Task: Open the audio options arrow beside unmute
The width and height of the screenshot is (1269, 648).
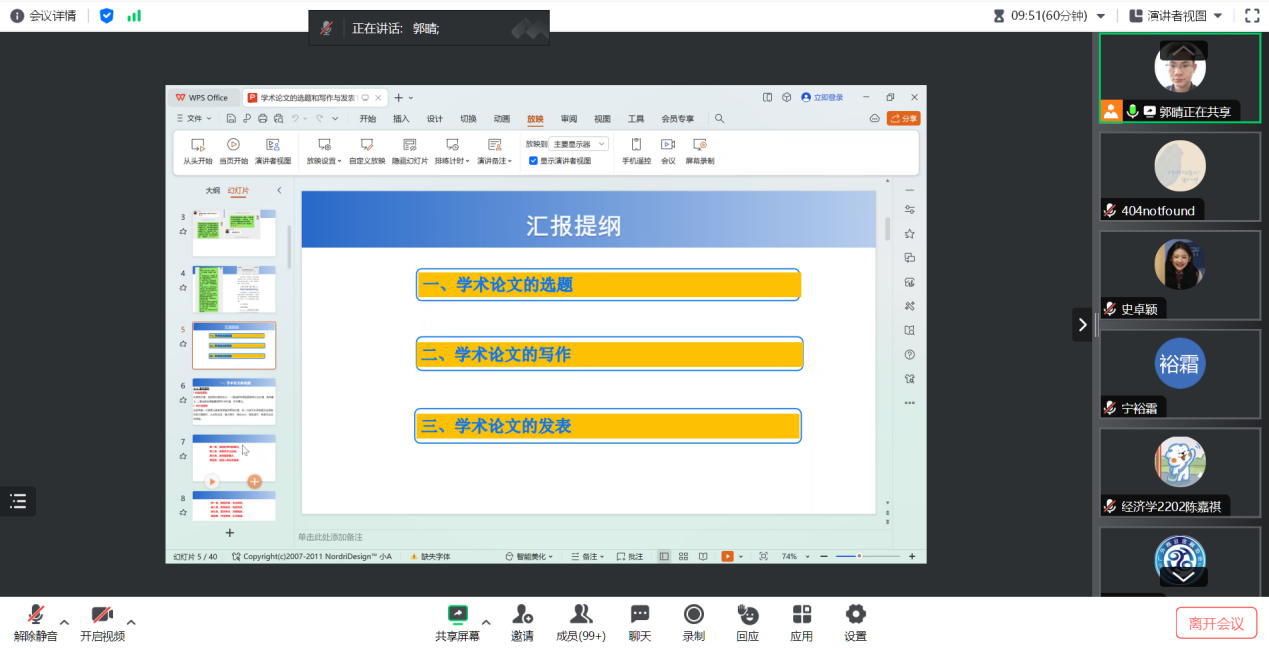Action: click(x=65, y=621)
